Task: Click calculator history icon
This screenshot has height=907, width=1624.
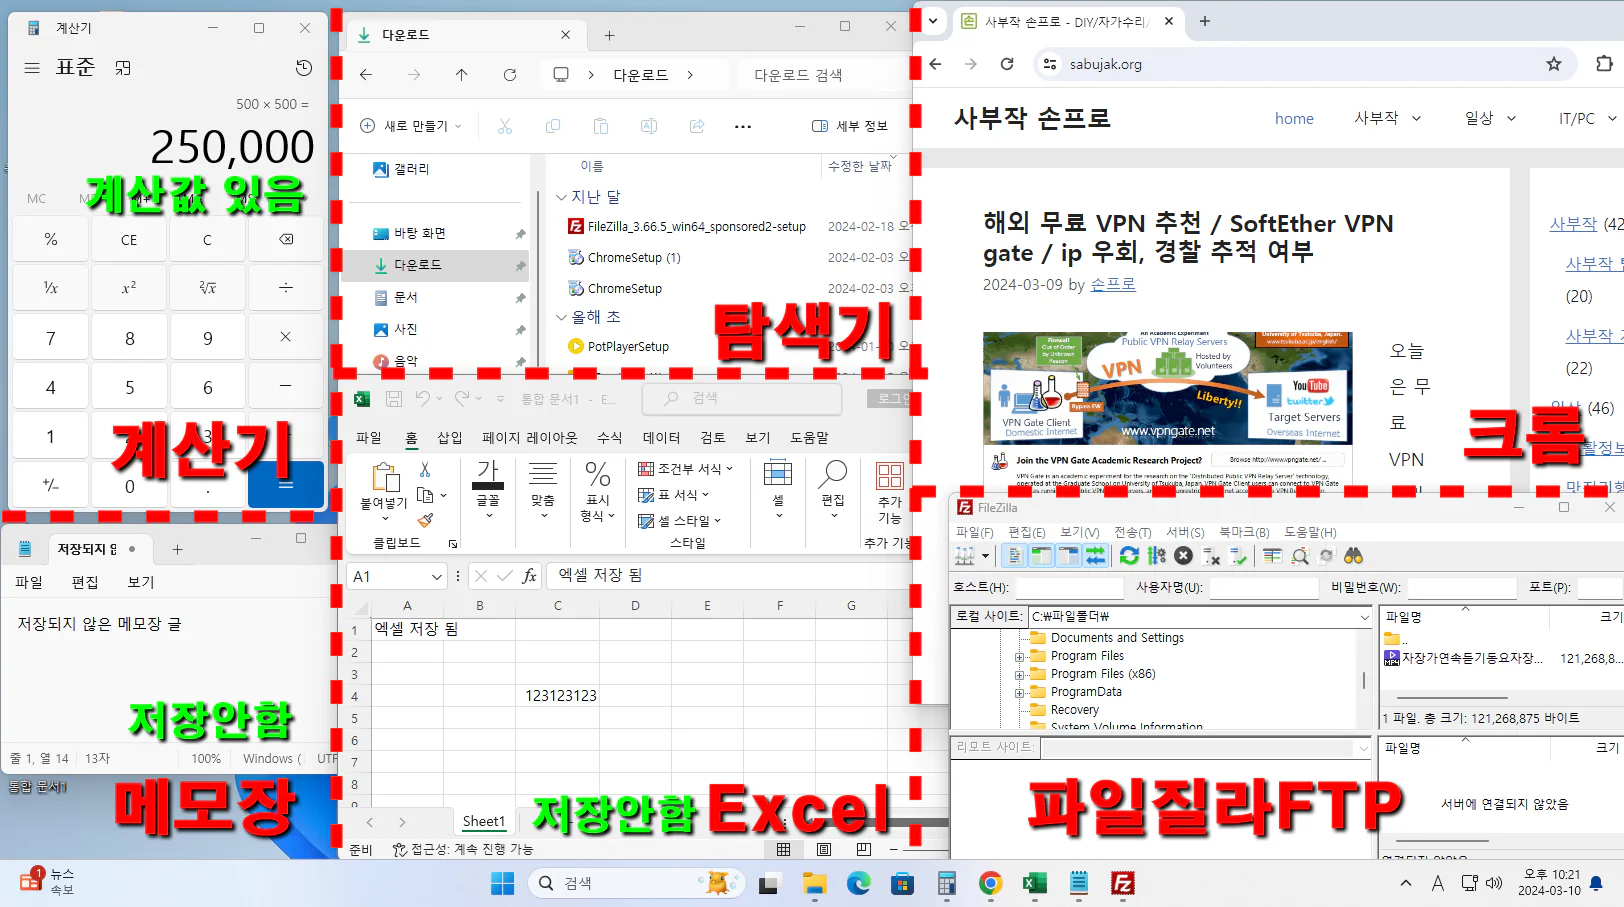Action: pyautogui.click(x=304, y=68)
